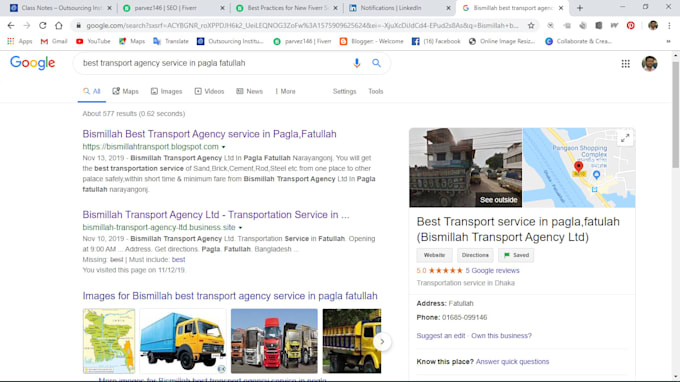Expand the map in knowledge panel
The width and height of the screenshot is (680, 382).
coord(625,138)
